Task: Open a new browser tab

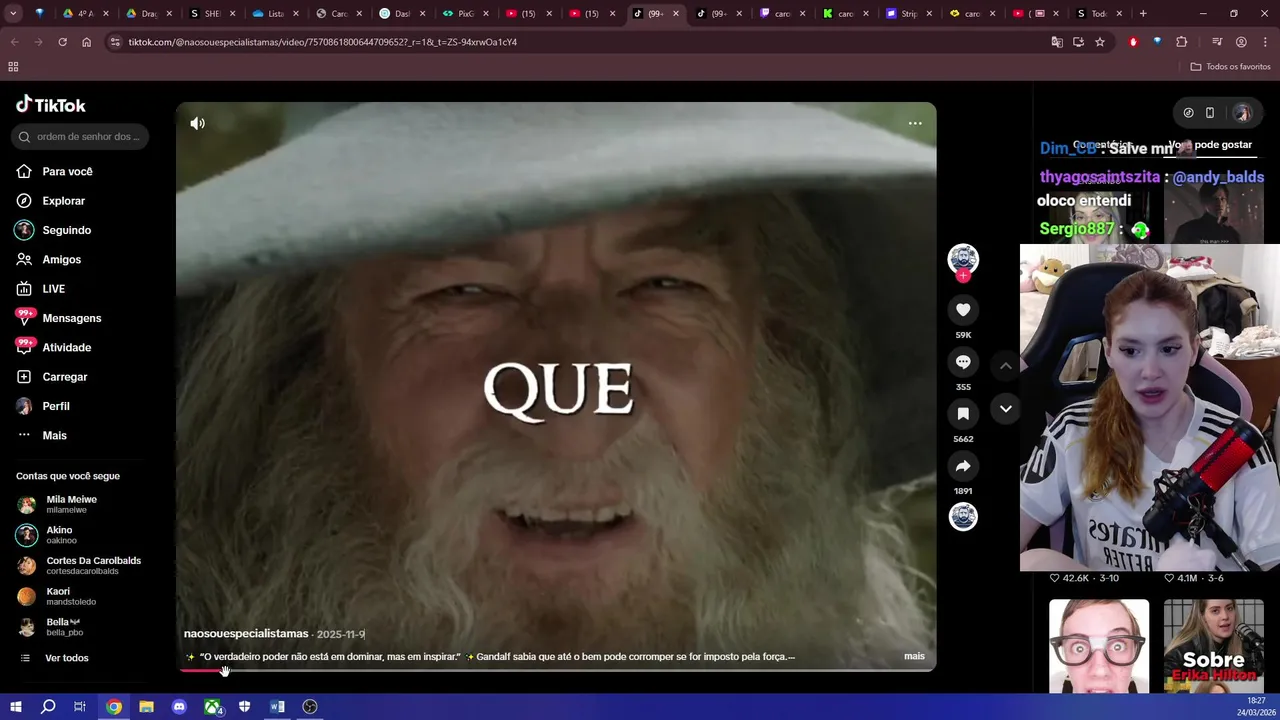Action: [1143, 14]
